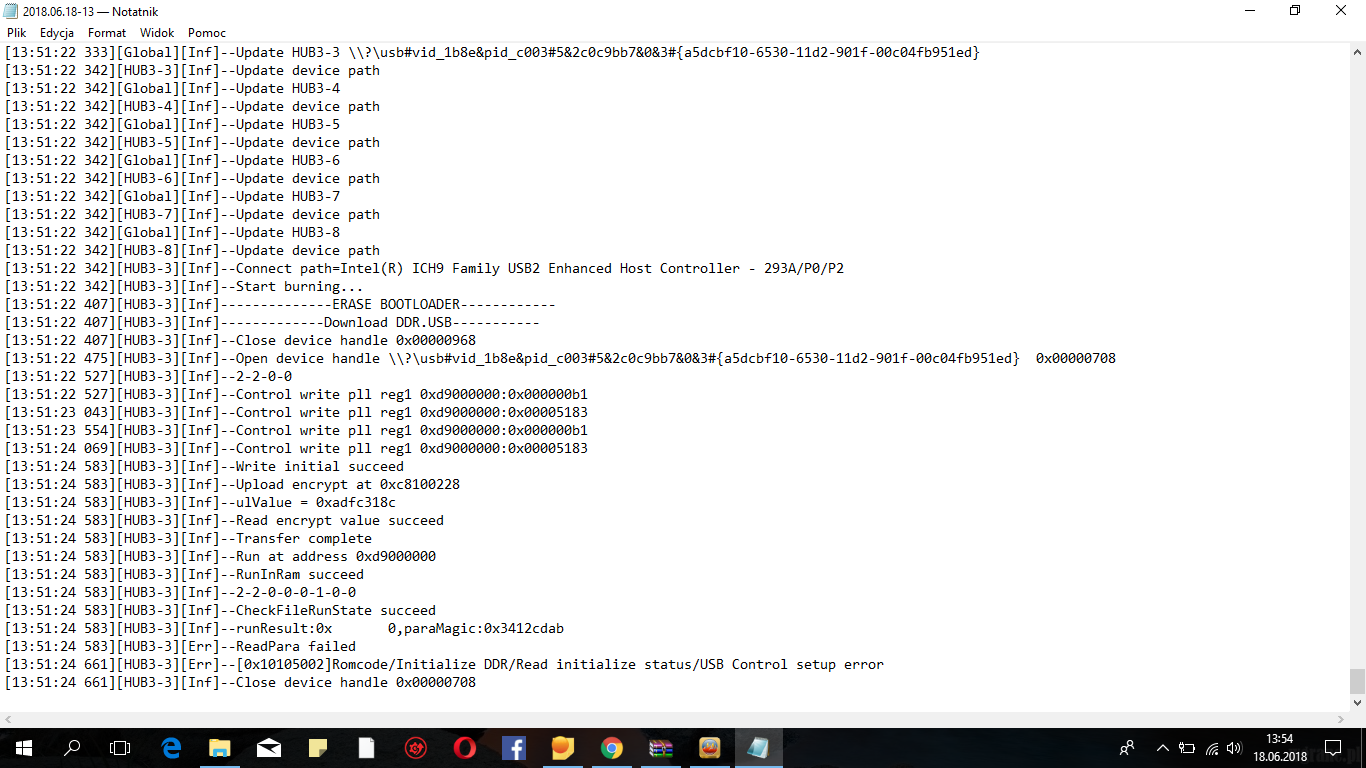Open the blank document icon on the taskbar

coord(367,748)
